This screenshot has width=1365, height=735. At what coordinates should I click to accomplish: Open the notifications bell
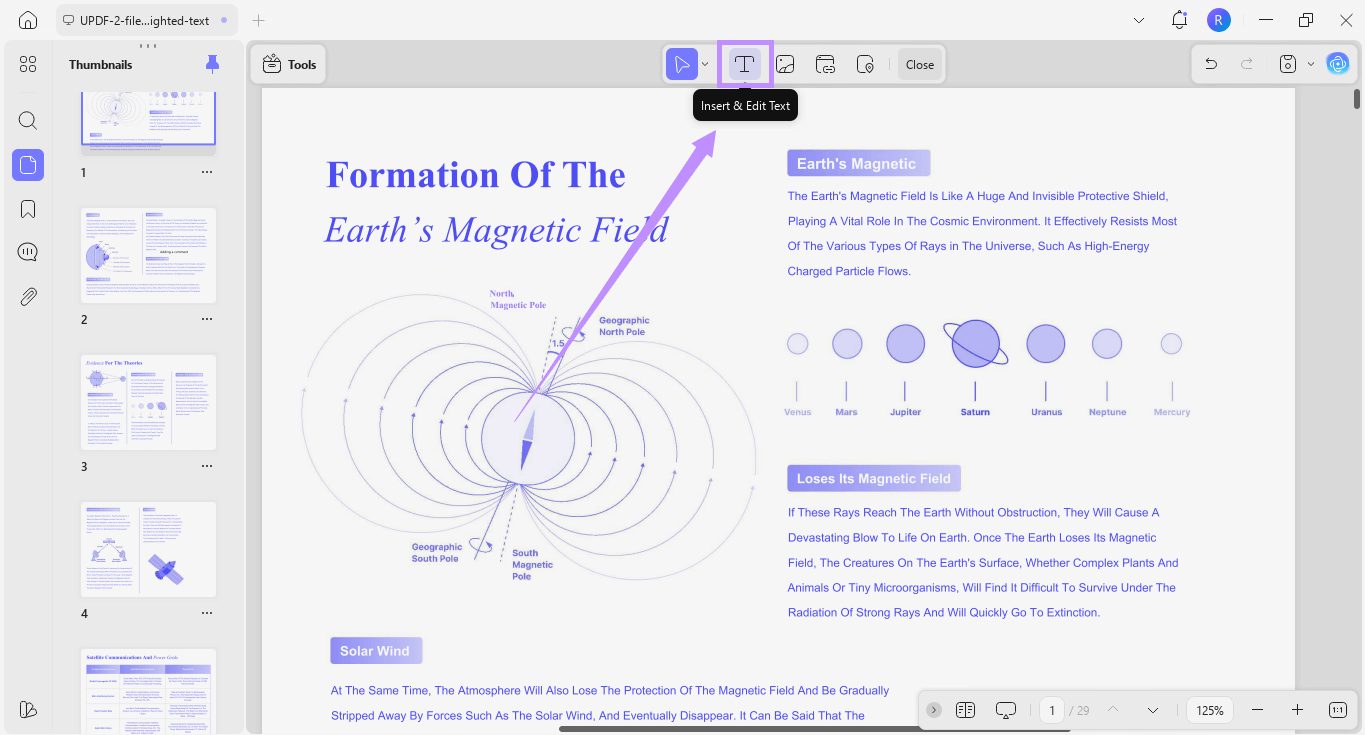coord(1179,20)
